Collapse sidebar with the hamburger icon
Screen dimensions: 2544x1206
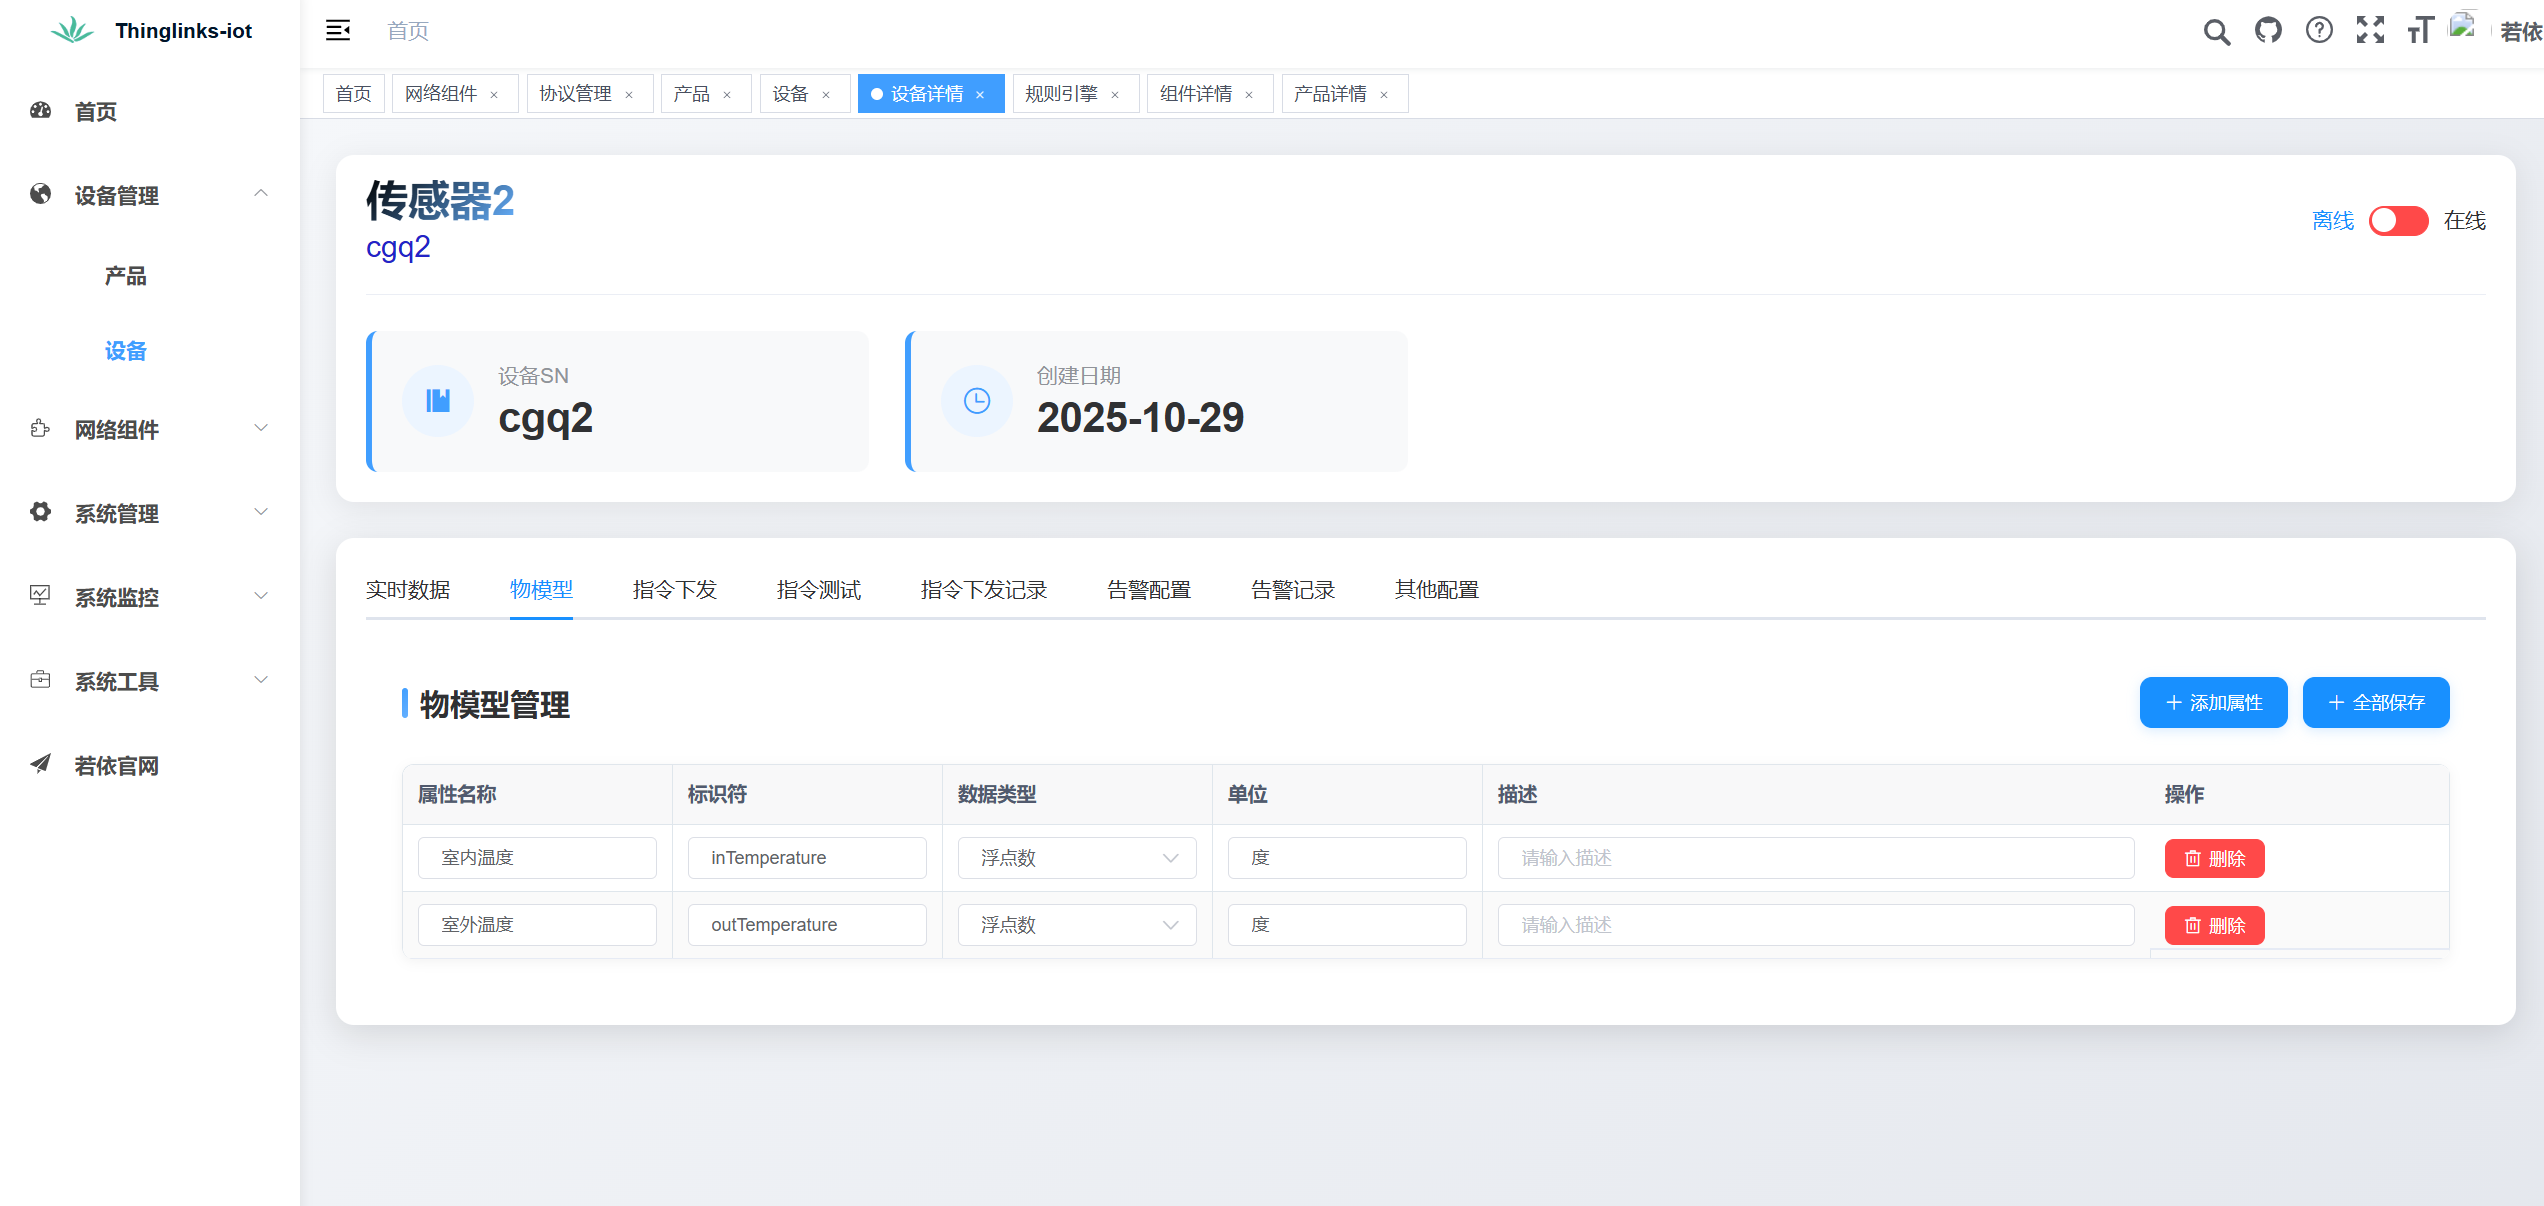point(338,30)
